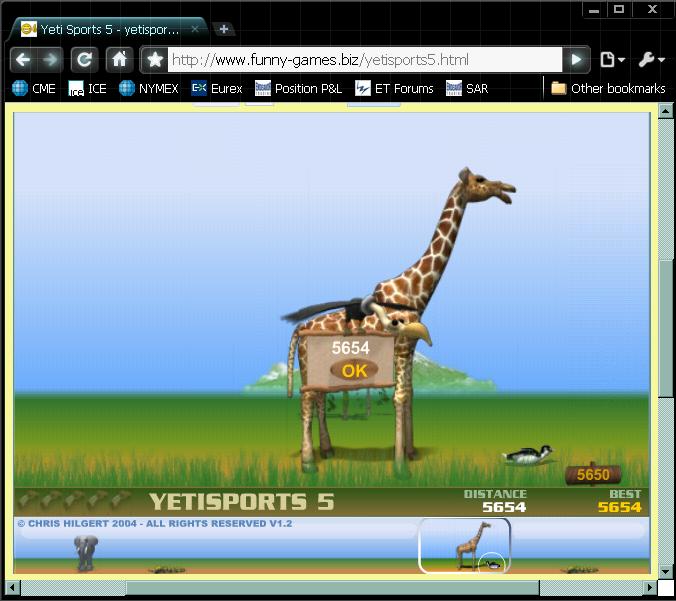676x601 pixels.
Task: Select the Yeti Sports 5 tab
Action: pos(108,29)
